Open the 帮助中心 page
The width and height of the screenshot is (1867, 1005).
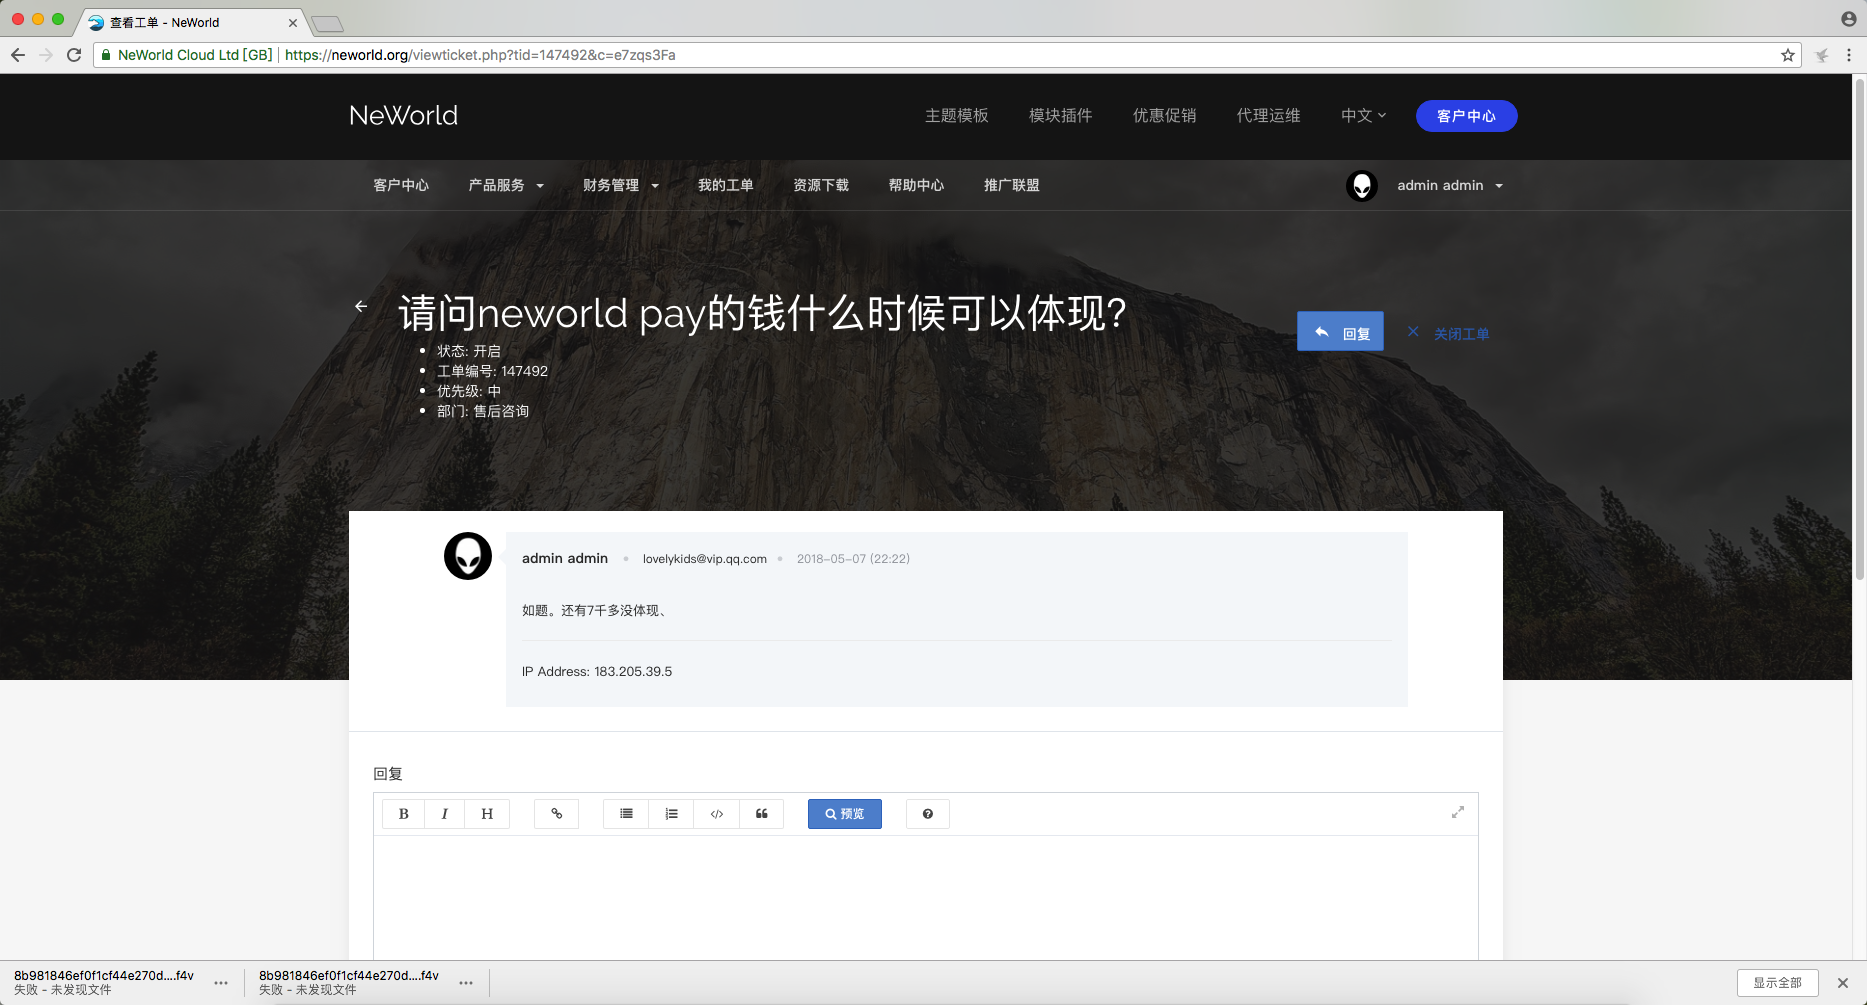point(916,186)
